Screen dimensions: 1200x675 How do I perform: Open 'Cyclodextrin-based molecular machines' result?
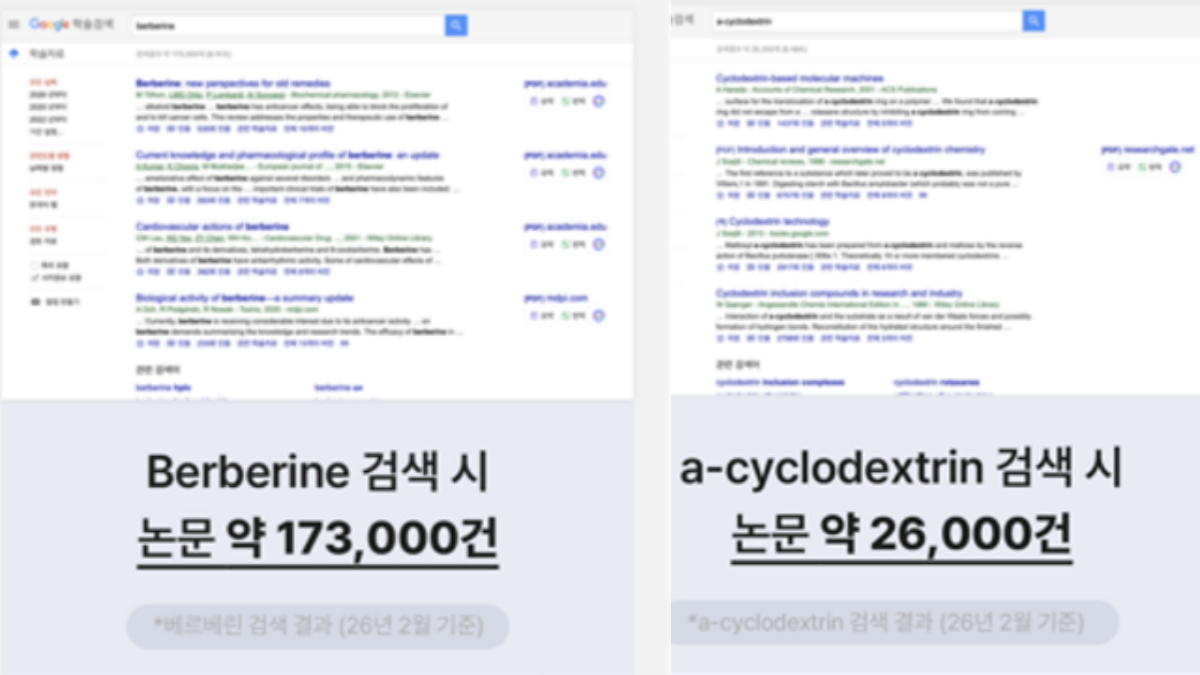click(x=799, y=78)
